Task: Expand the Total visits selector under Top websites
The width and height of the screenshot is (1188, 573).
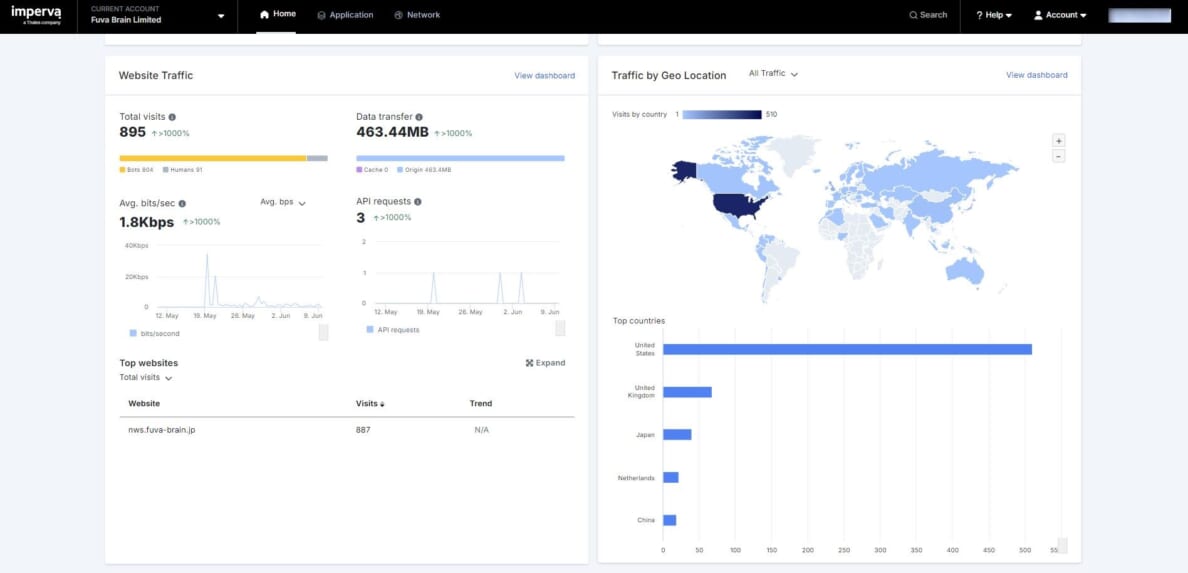Action: pyautogui.click(x=146, y=378)
